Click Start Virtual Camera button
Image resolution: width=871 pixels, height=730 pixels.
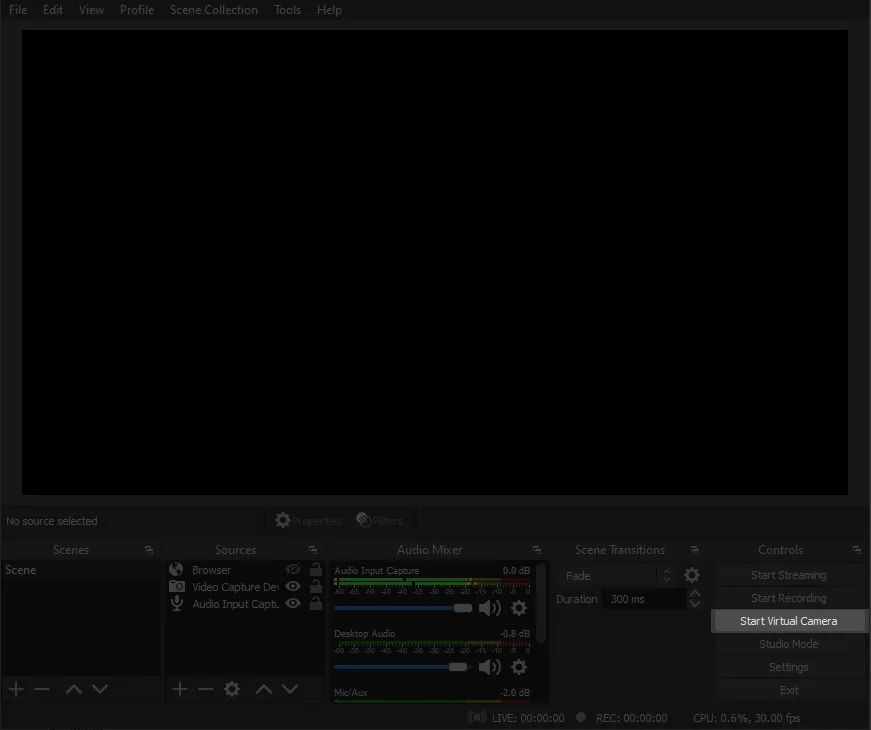[x=788, y=621]
